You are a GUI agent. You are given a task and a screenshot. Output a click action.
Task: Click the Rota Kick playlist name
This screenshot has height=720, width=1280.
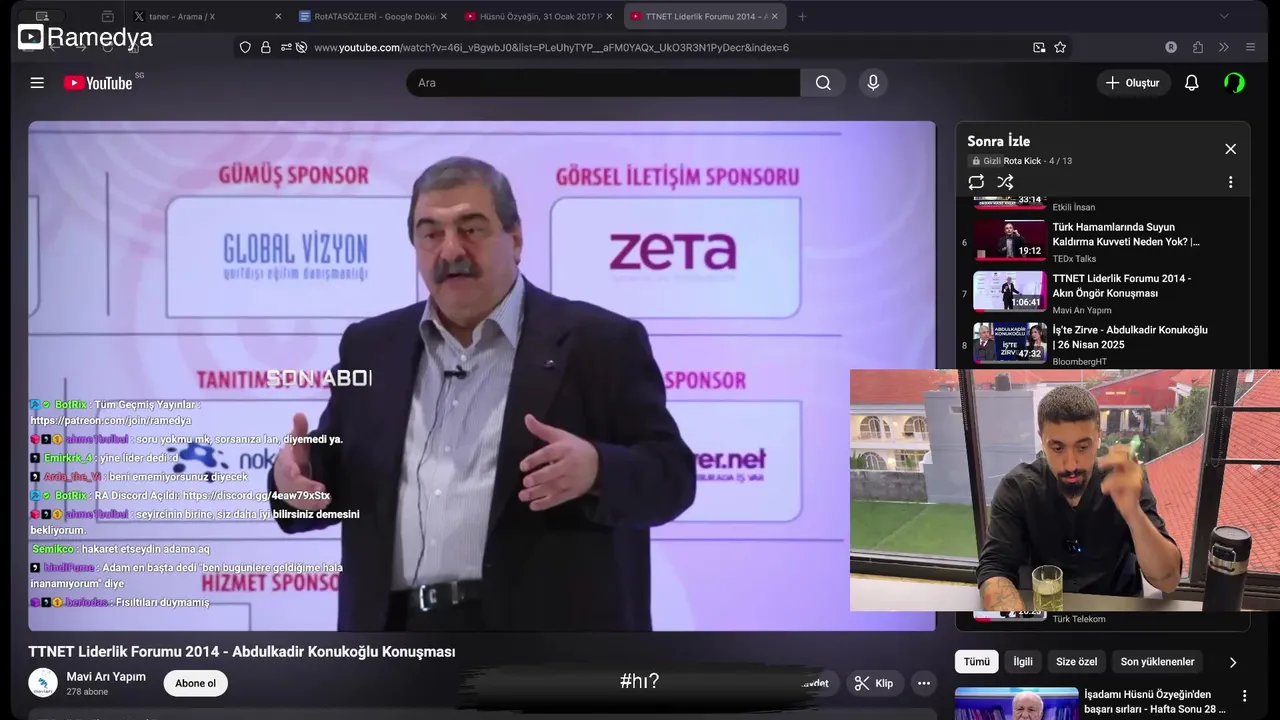[x=1022, y=161]
